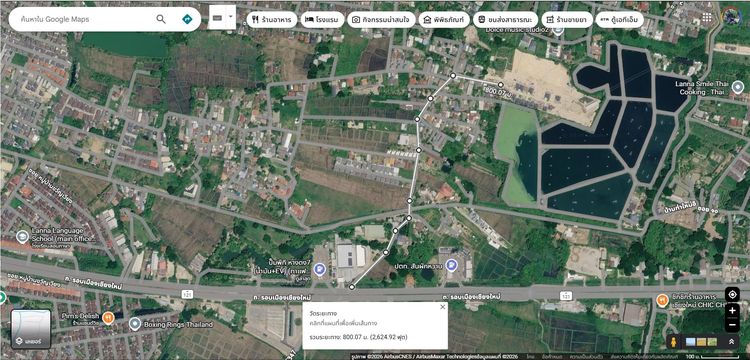This screenshot has height=360, width=750.
Task: Filter by ร้านอาหาร (restaurants) chip
Action: tap(272, 20)
